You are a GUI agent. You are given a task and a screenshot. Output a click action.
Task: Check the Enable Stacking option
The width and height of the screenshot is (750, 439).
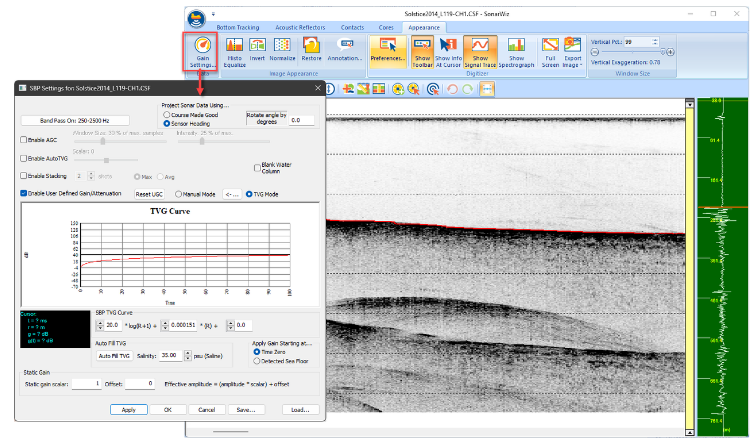23,176
